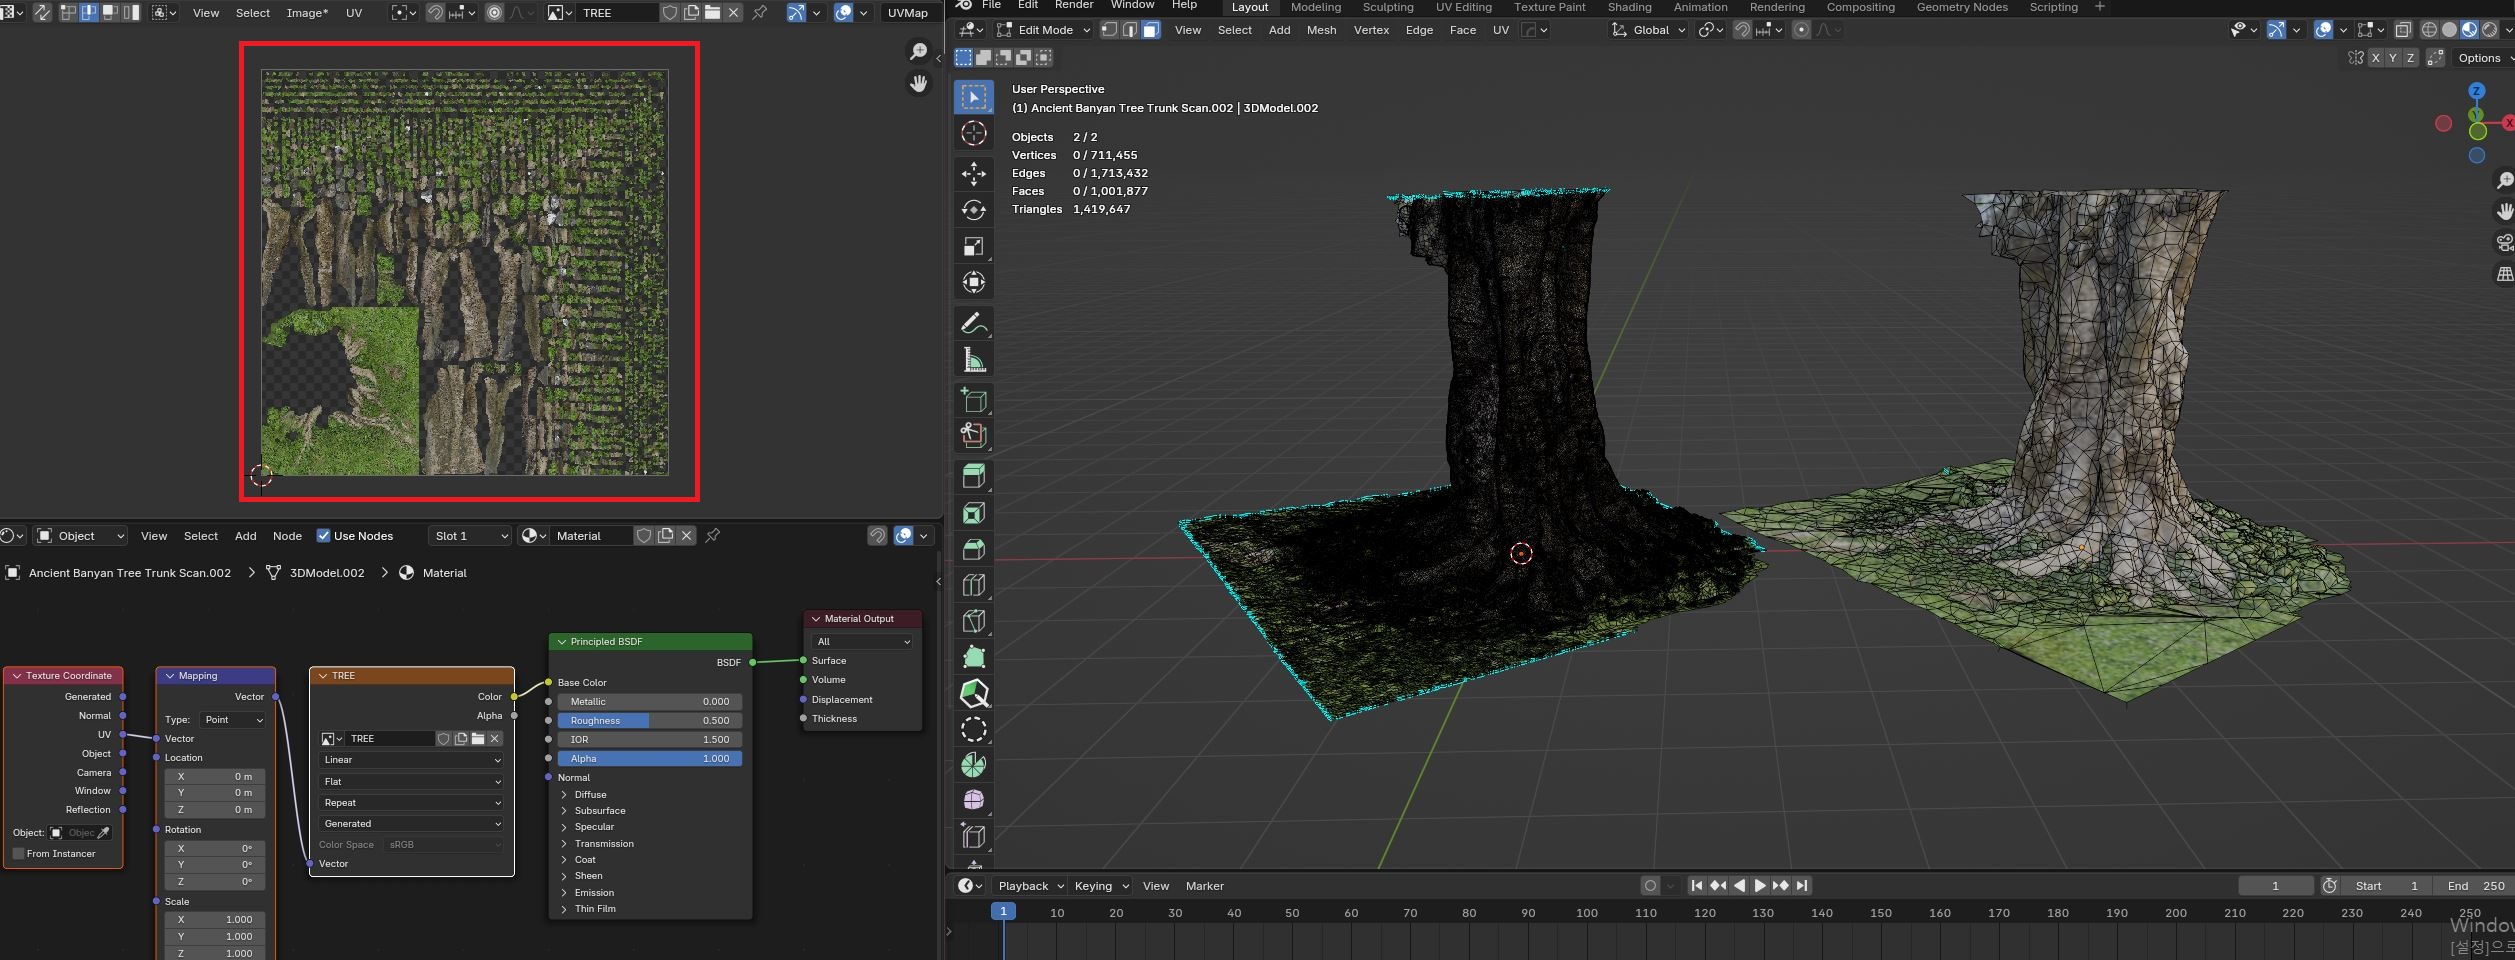Switch to face select mode
2515x960 pixels.
(1151, 30)
